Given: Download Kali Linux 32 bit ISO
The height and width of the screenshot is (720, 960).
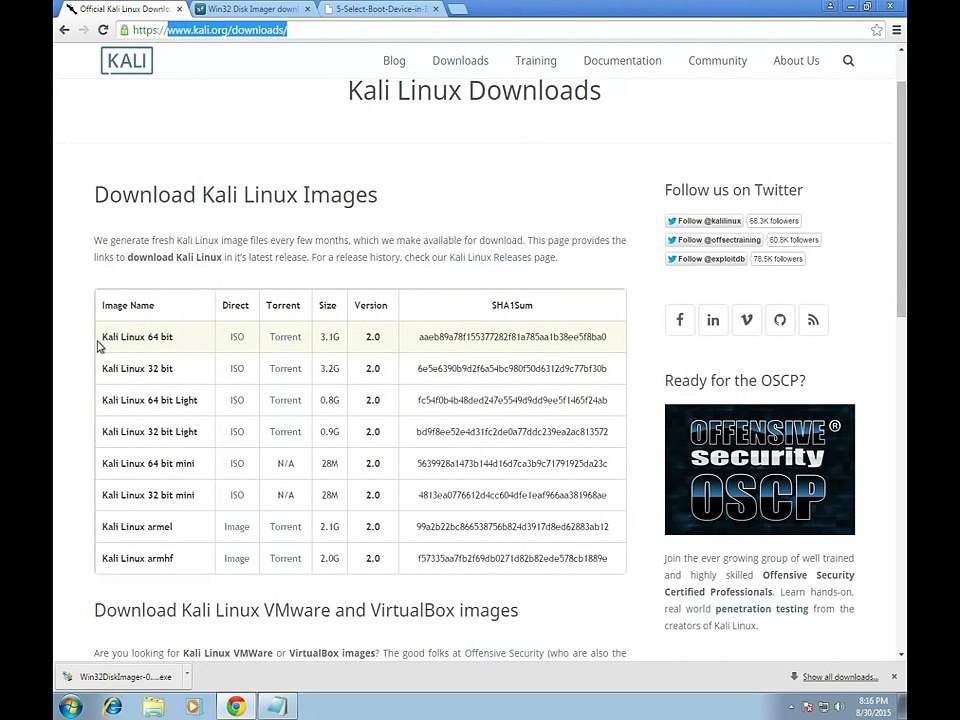Looking at the screenshot, I should click(237, 369).
